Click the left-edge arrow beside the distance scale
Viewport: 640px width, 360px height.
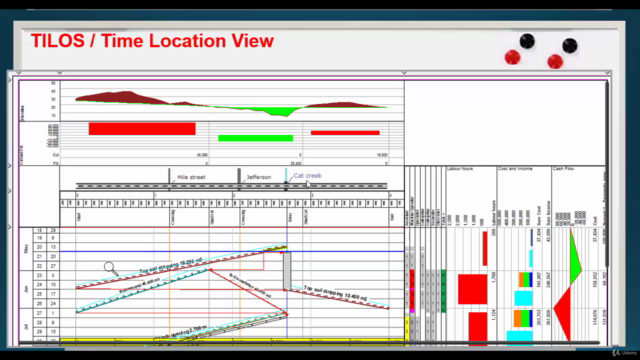click(9, 191)
